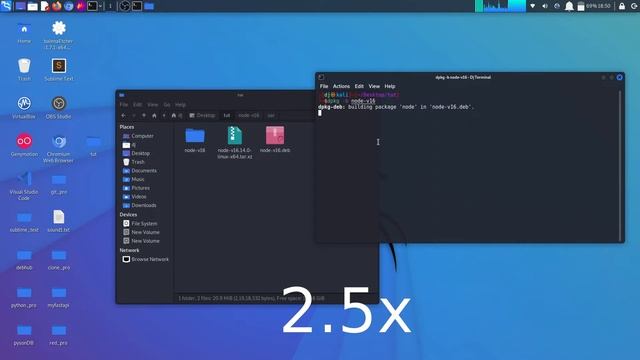Image resolution: width=640 pixels, height=360 pixels.
Task: Launch Firefox from the top panel
Action: pyautogui.click(x=57, y=6)
